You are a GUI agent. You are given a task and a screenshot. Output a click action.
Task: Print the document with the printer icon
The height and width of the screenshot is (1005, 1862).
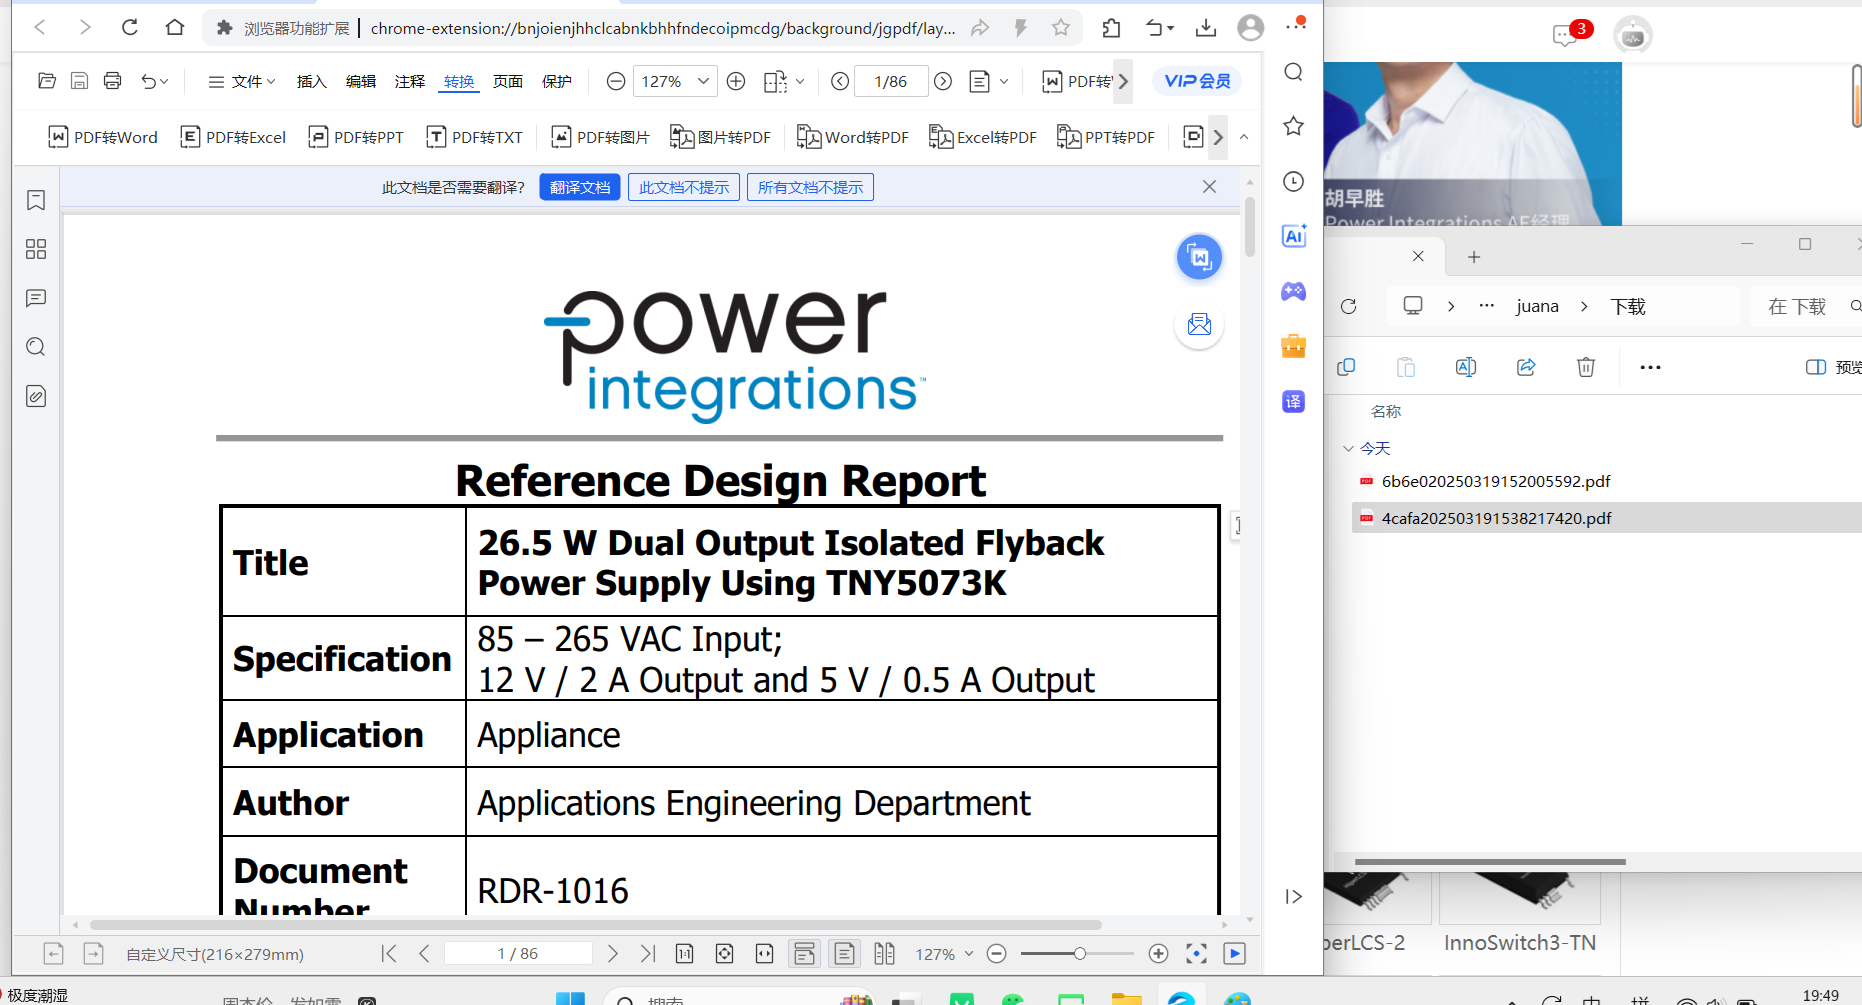[112, 81]
